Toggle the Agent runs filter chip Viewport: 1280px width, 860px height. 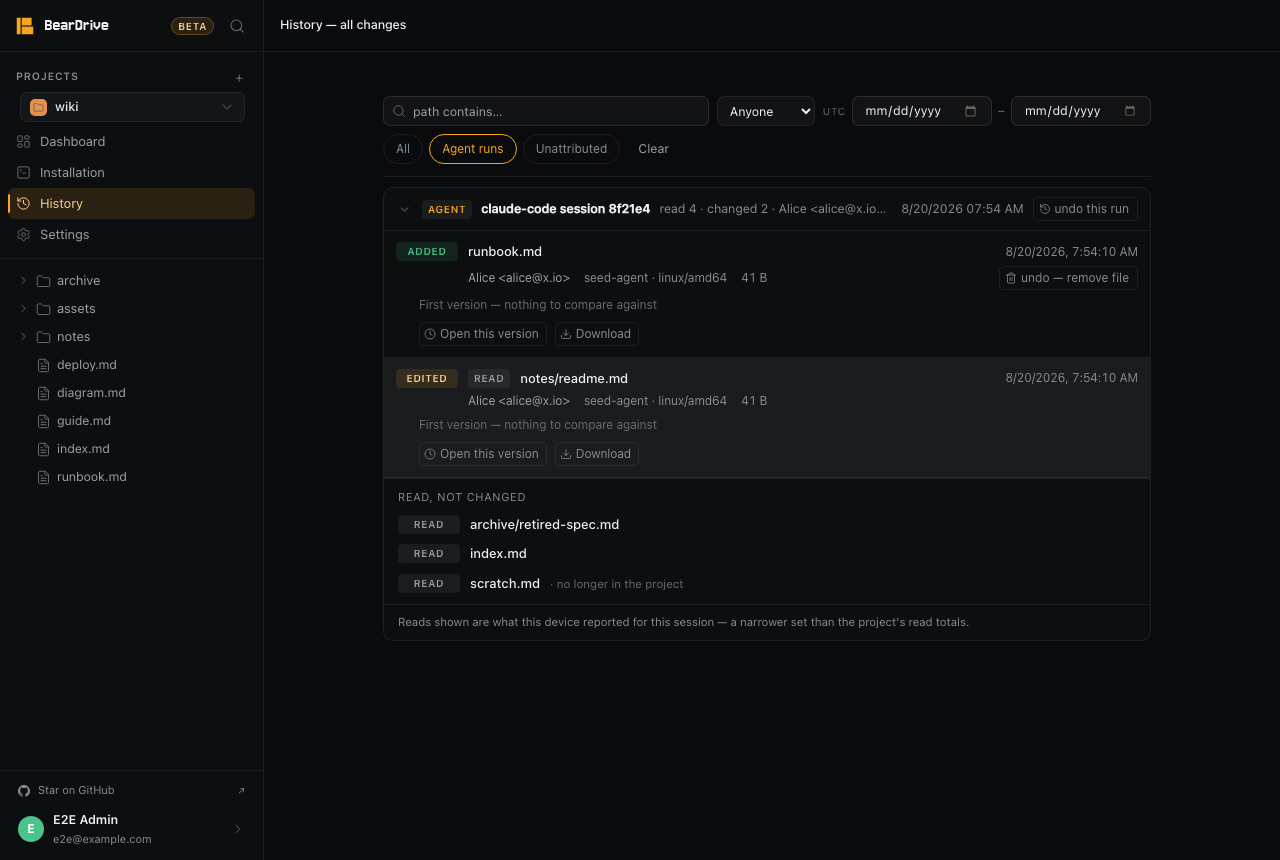(x=473, y=149)
